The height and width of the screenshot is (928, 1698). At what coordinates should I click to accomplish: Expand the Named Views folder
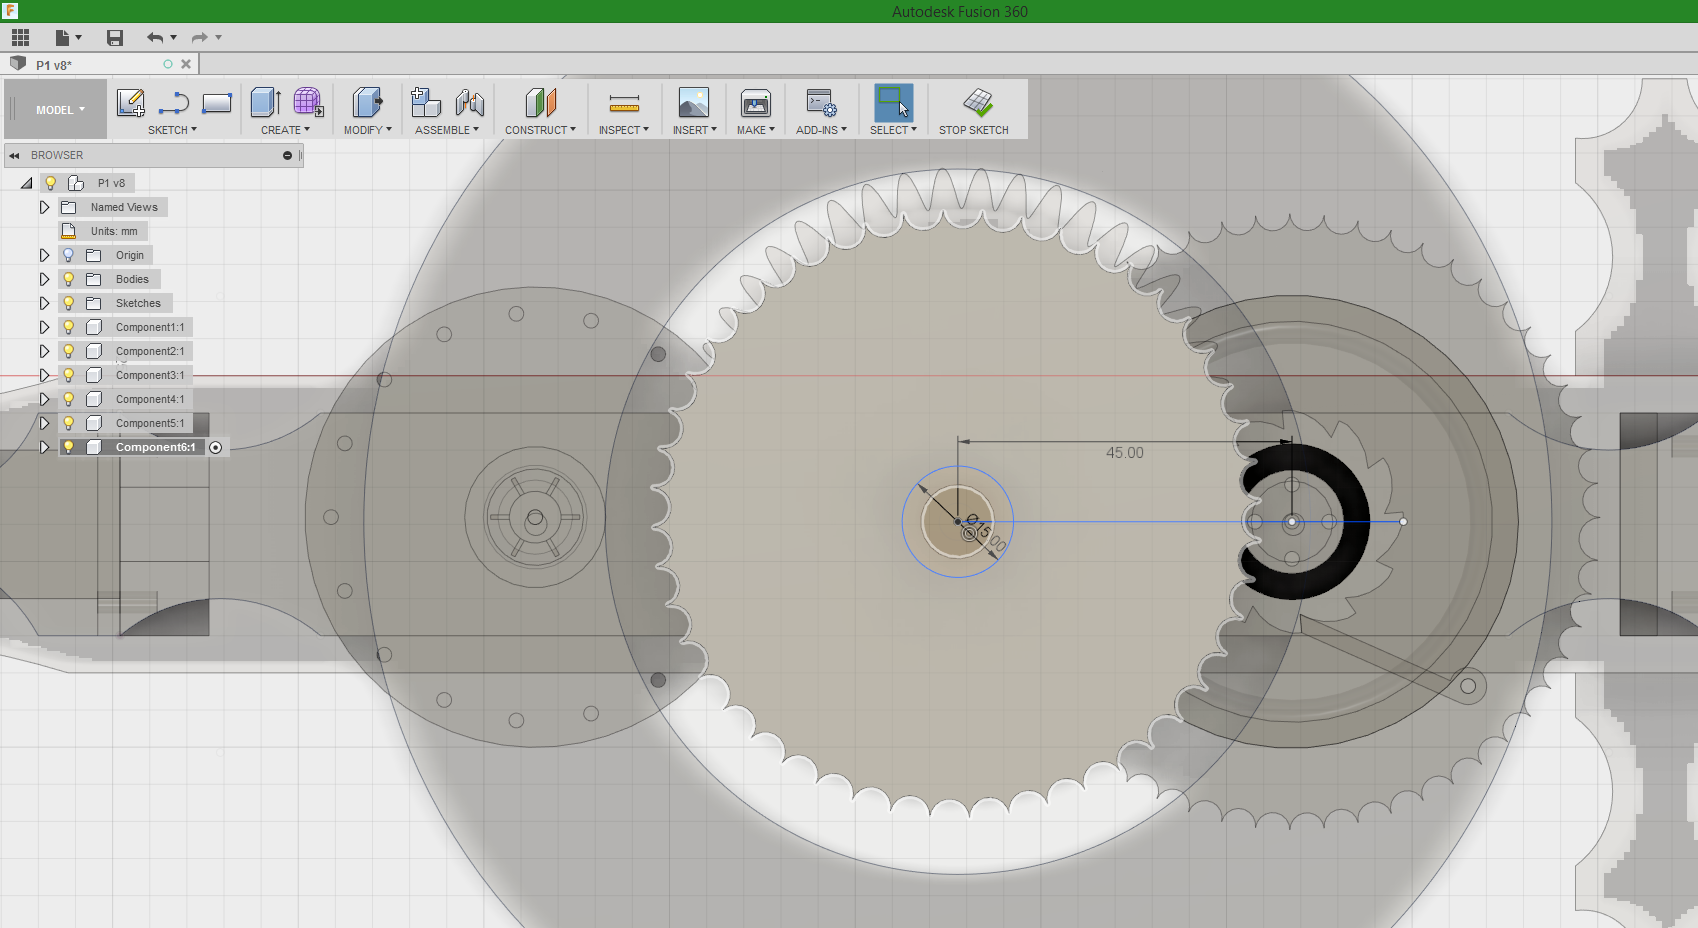click(x=44, y=207)
